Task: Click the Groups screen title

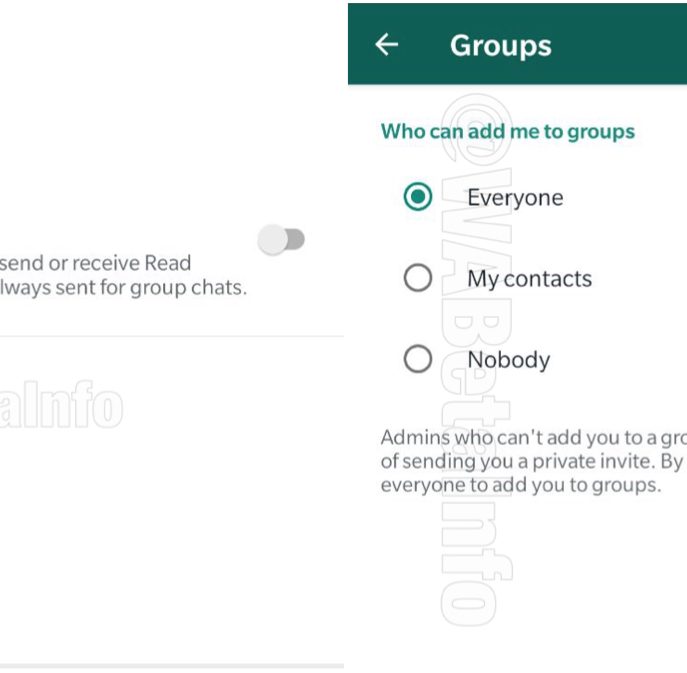Action: click(x=500, y=45)
